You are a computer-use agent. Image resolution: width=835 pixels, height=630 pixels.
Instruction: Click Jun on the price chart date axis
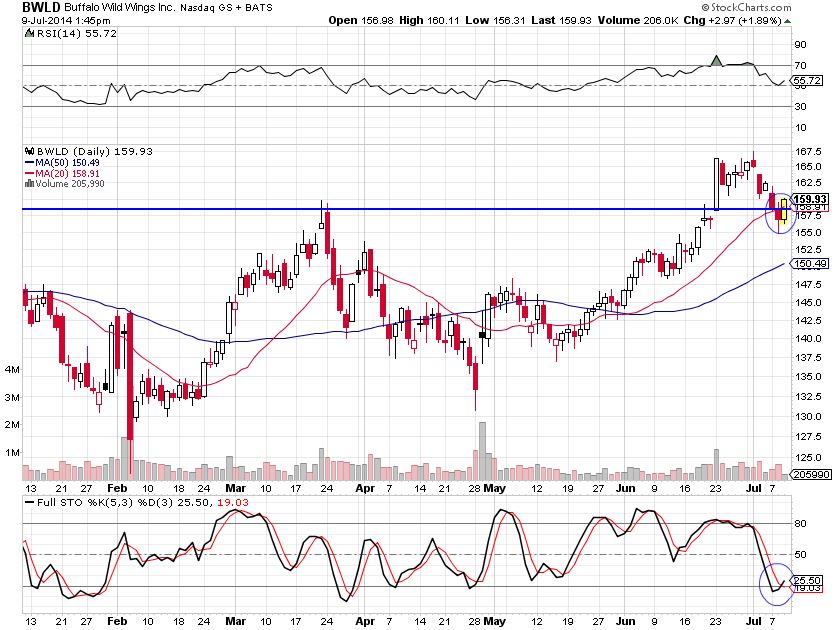[625, 488]
